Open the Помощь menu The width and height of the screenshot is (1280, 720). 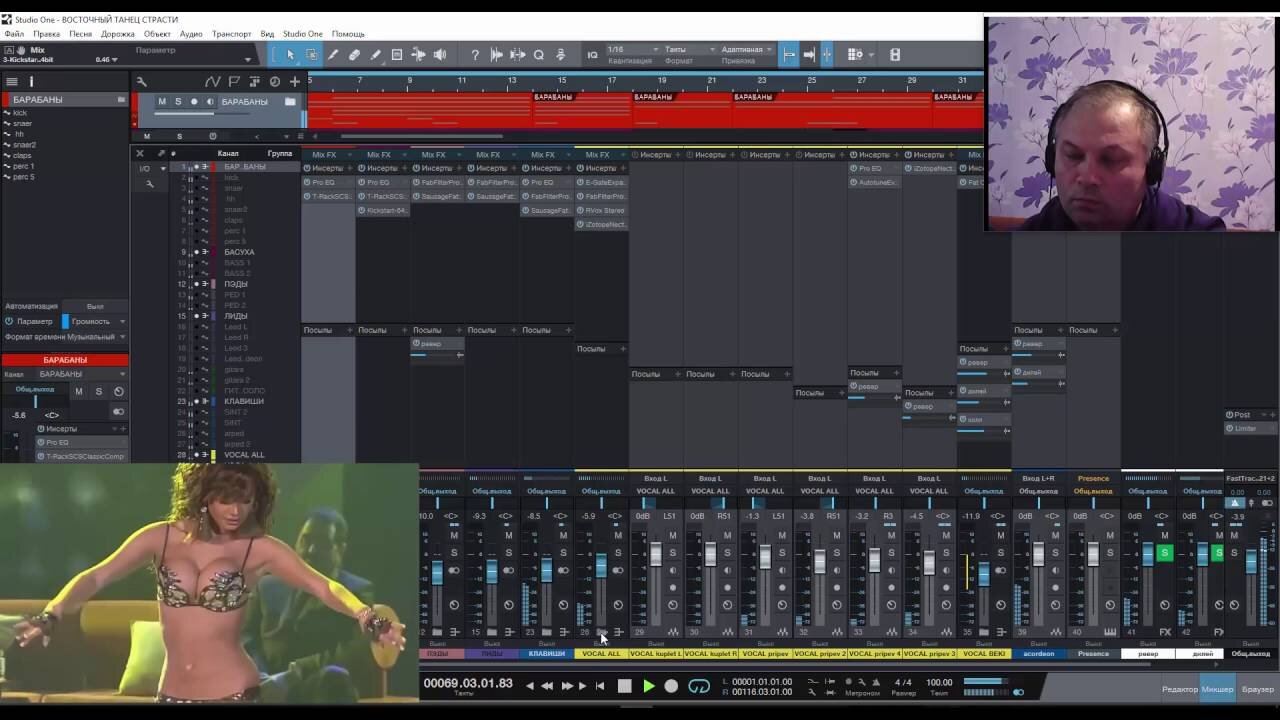click(x=348, y=34)
